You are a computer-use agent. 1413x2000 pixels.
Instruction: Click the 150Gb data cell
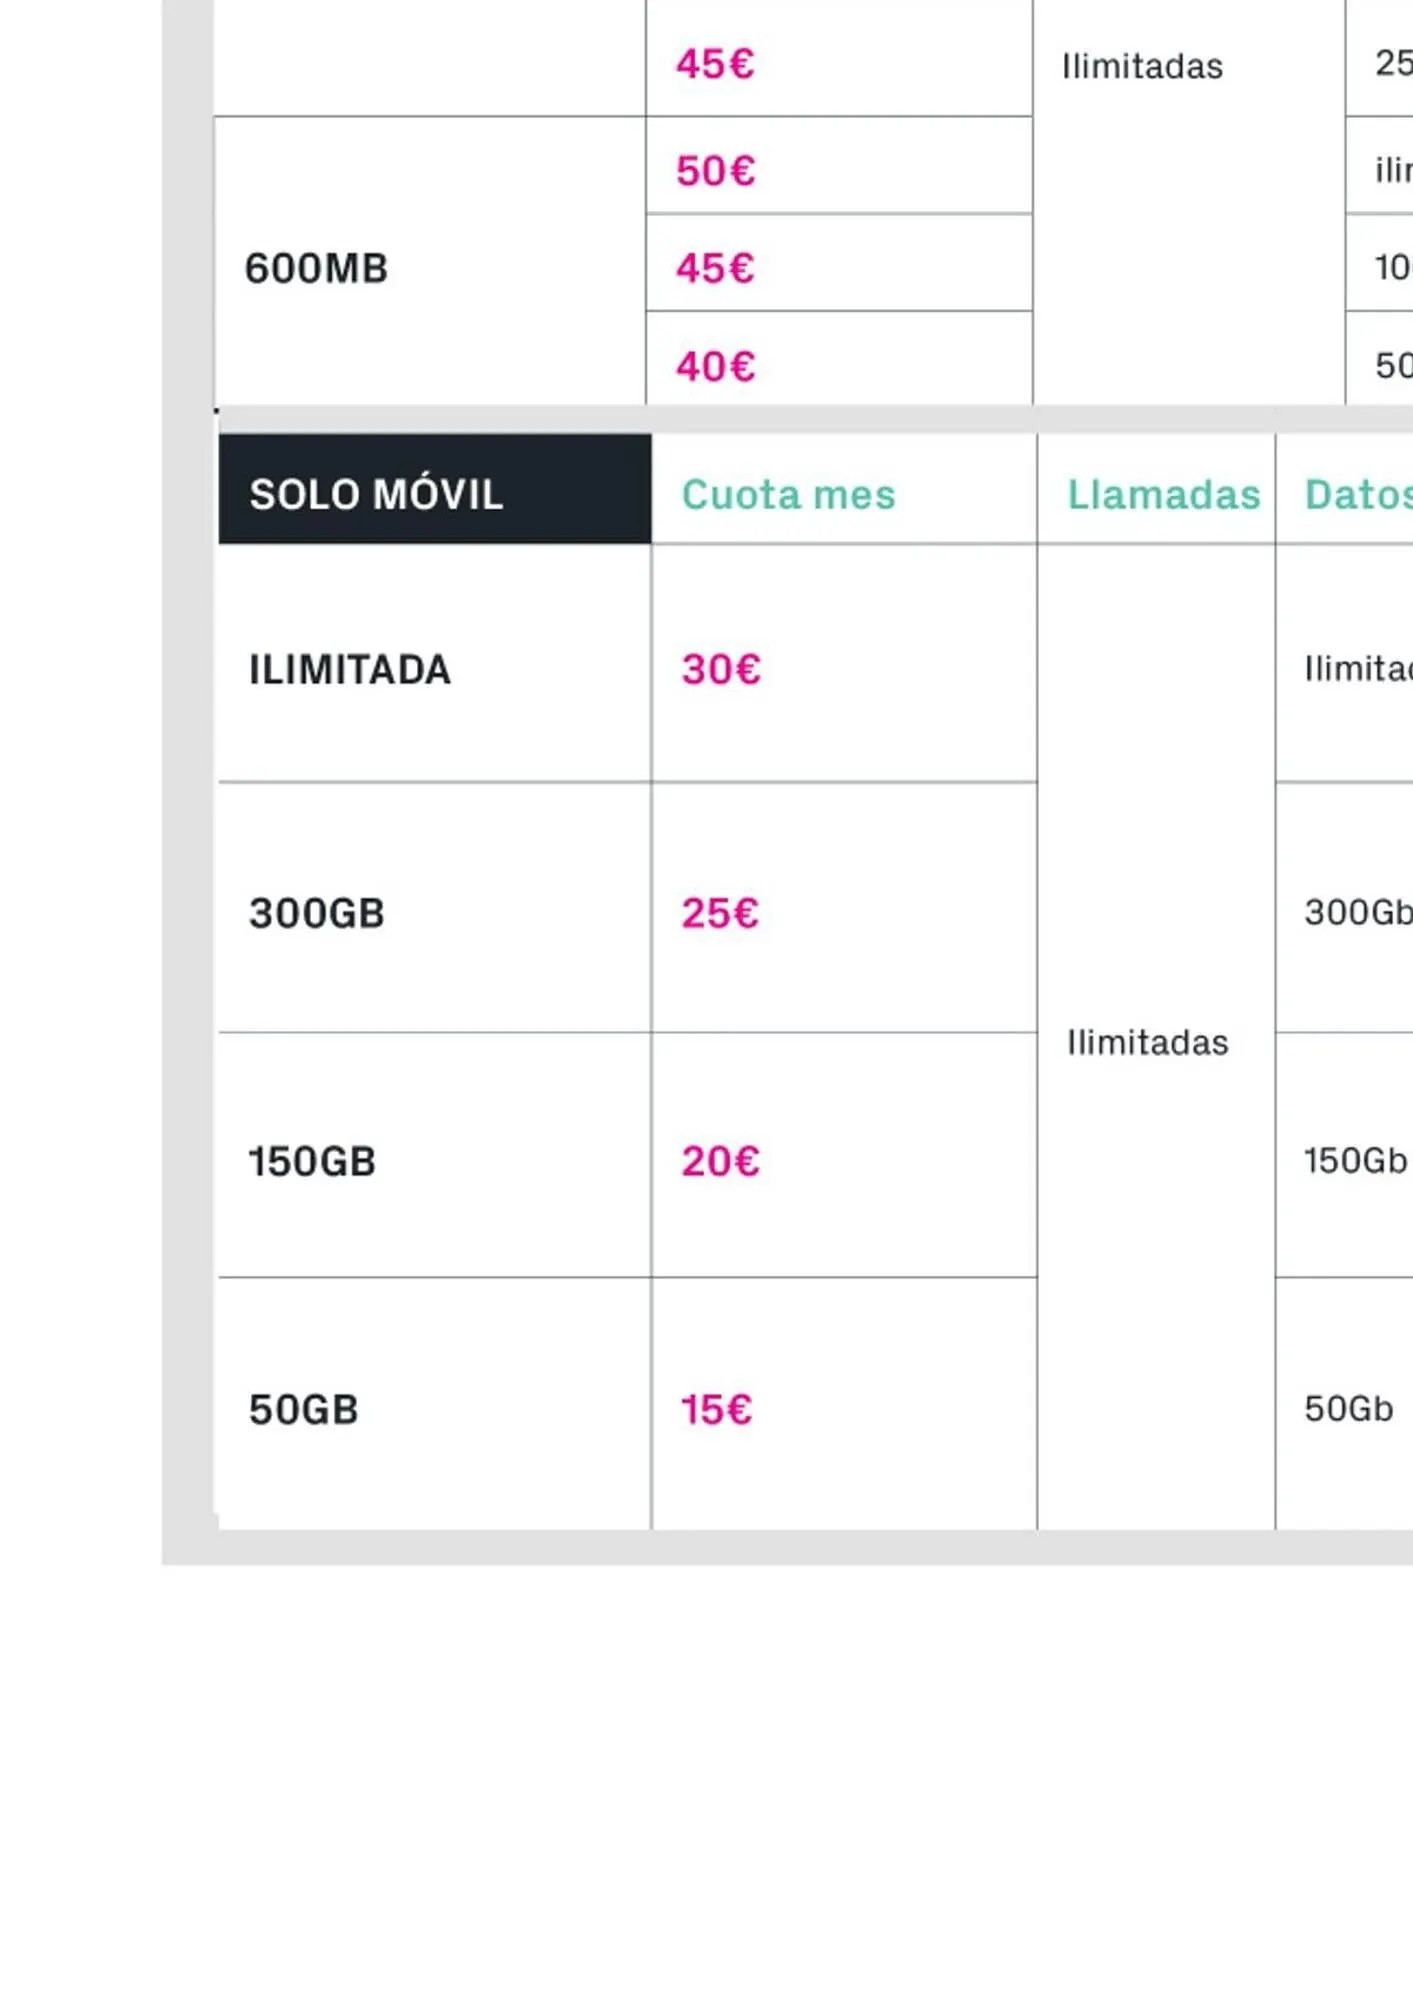1355,1160
